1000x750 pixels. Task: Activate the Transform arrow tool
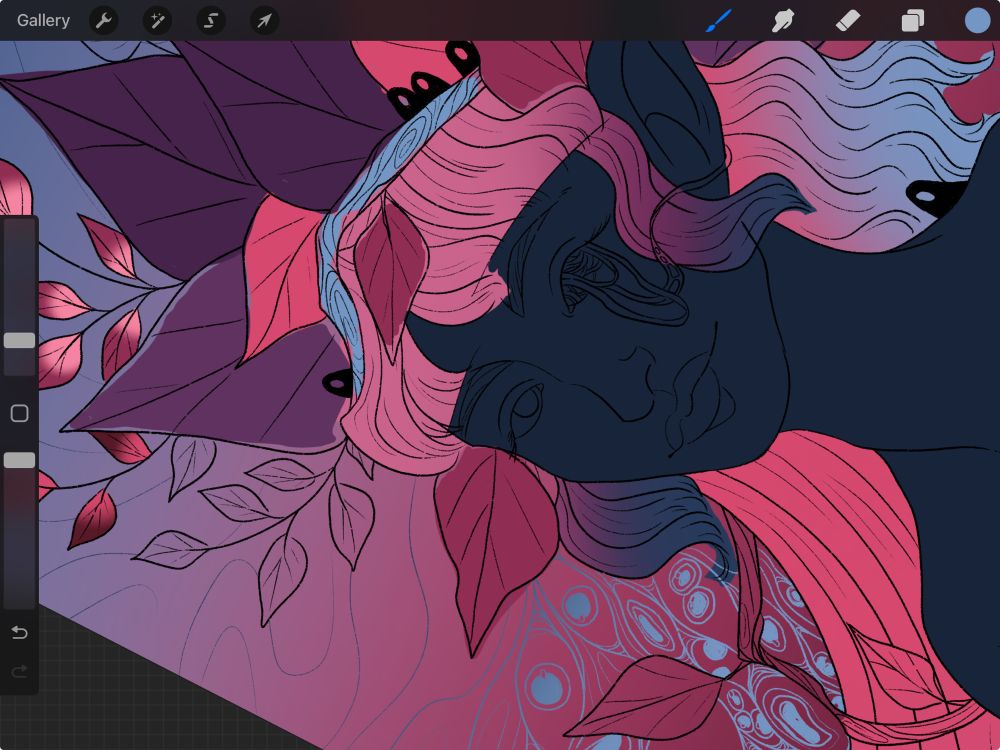pyautogui.click(x=264, y=21)
